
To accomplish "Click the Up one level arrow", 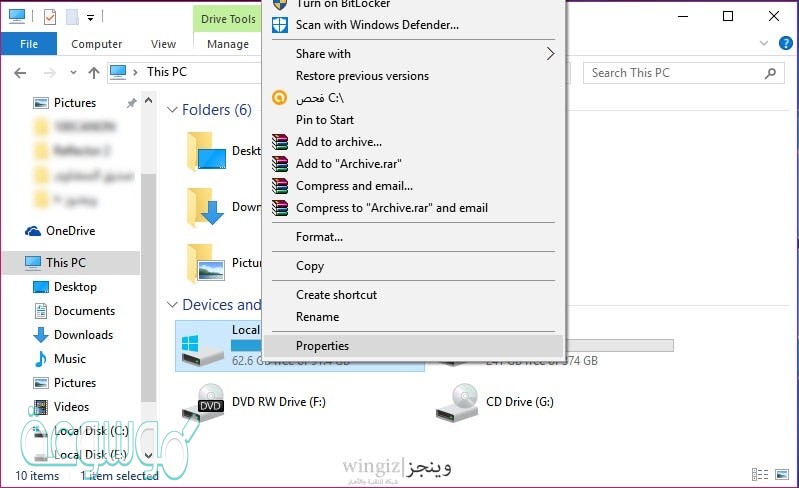I will pyautogui.click(x=94, y=73).
